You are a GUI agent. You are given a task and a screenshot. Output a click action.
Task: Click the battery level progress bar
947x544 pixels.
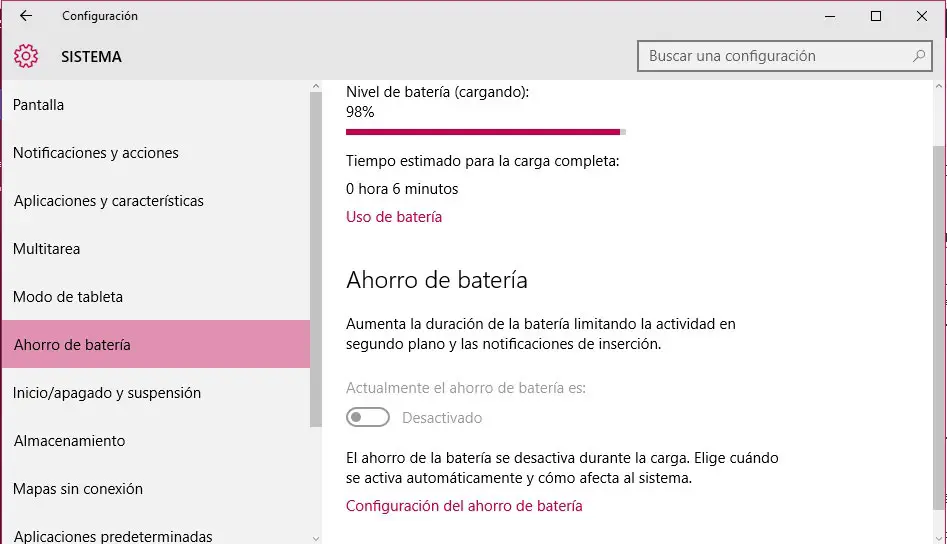pyautogui.click(x=485, y=131)
